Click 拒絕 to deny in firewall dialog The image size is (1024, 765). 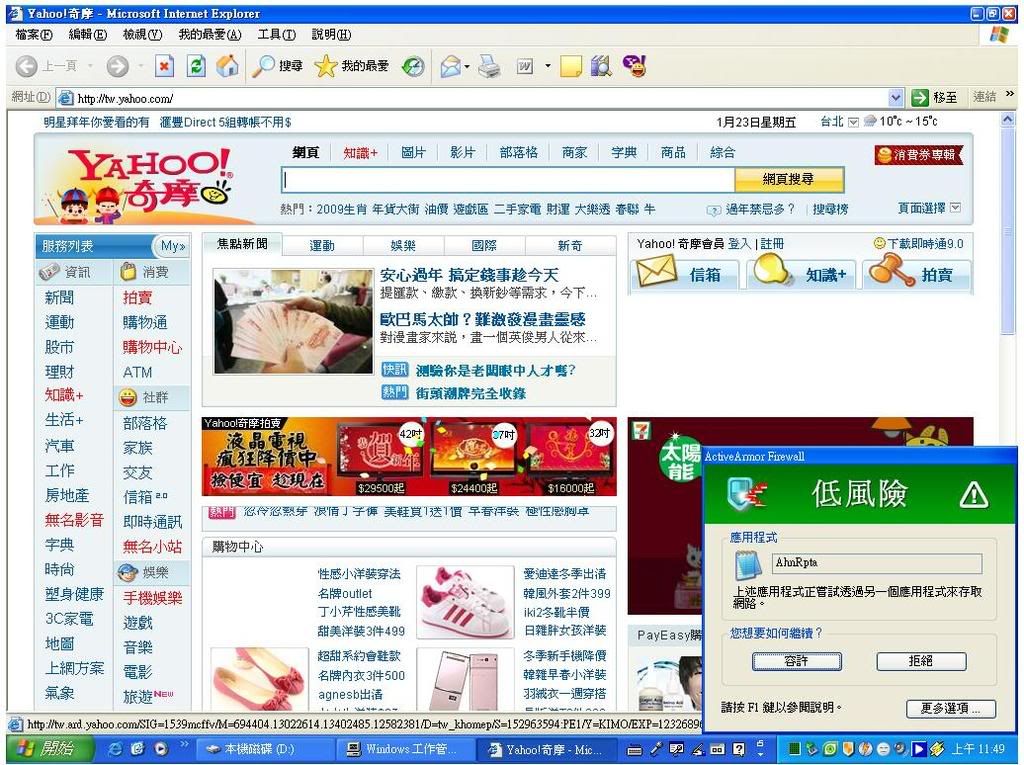(x=921, y=661)
